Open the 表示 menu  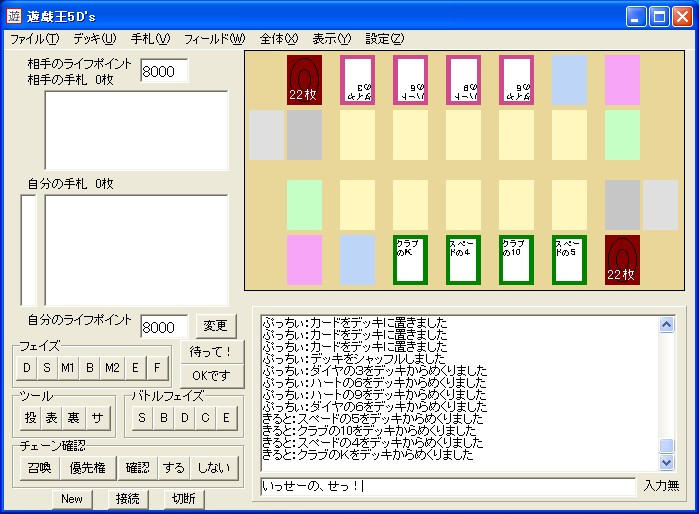332,39
